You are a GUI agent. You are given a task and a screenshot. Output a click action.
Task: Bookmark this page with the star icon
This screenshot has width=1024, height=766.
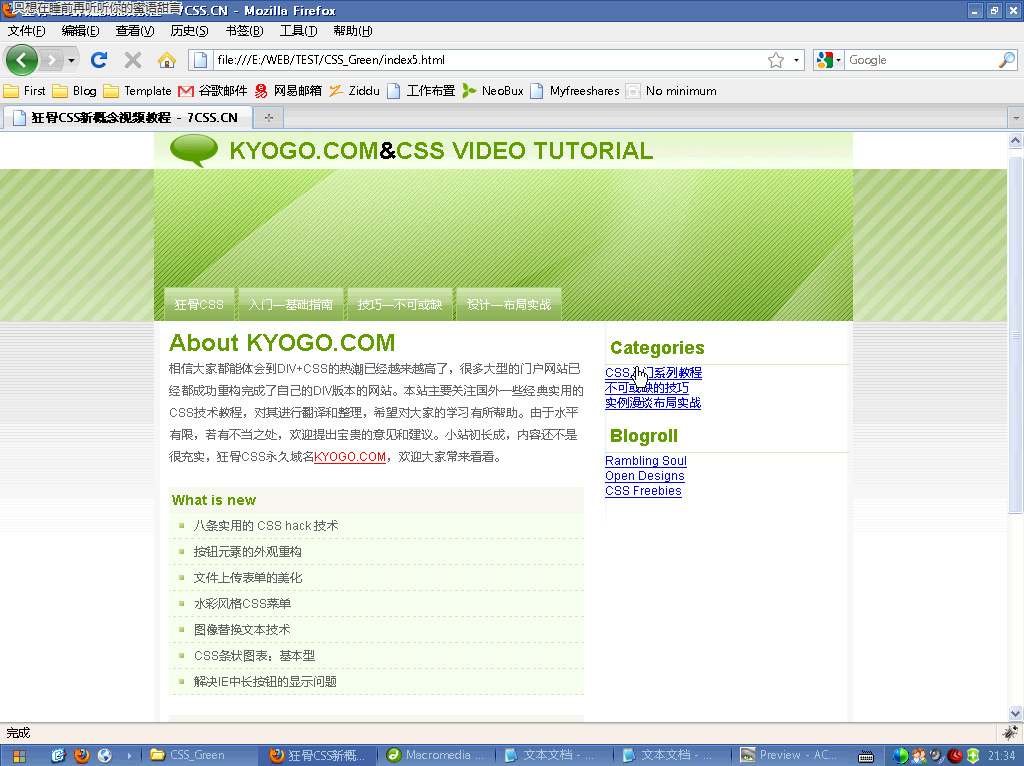tap(776, 60)
